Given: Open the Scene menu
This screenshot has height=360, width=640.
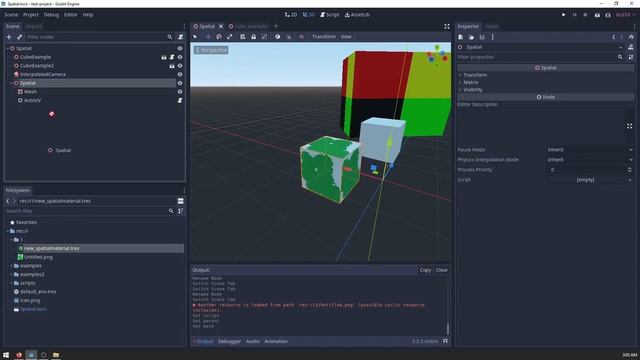Looking at the screenshot, I should click(x=11, y=15).
